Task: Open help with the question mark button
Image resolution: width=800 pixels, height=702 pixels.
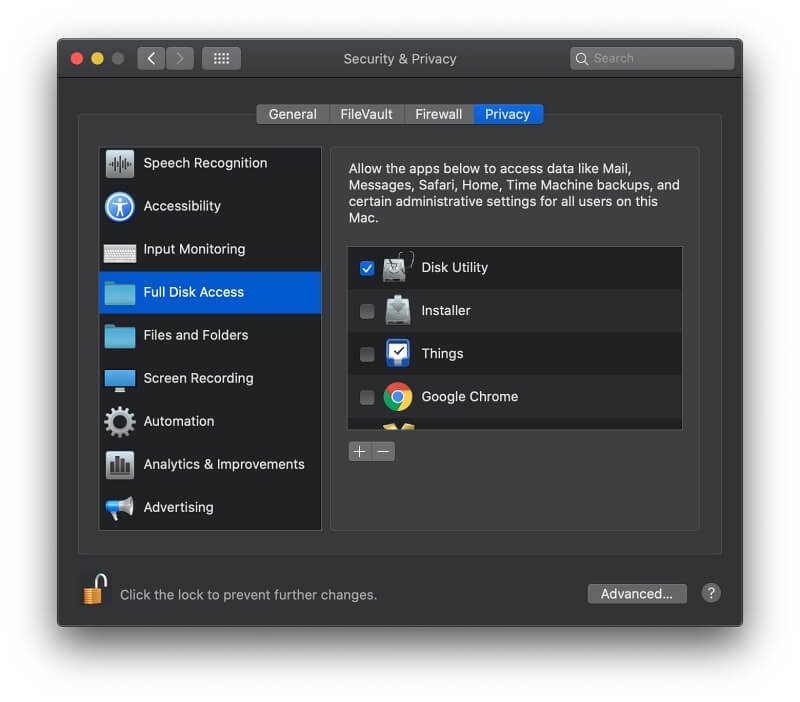Action: pos(711,593)
